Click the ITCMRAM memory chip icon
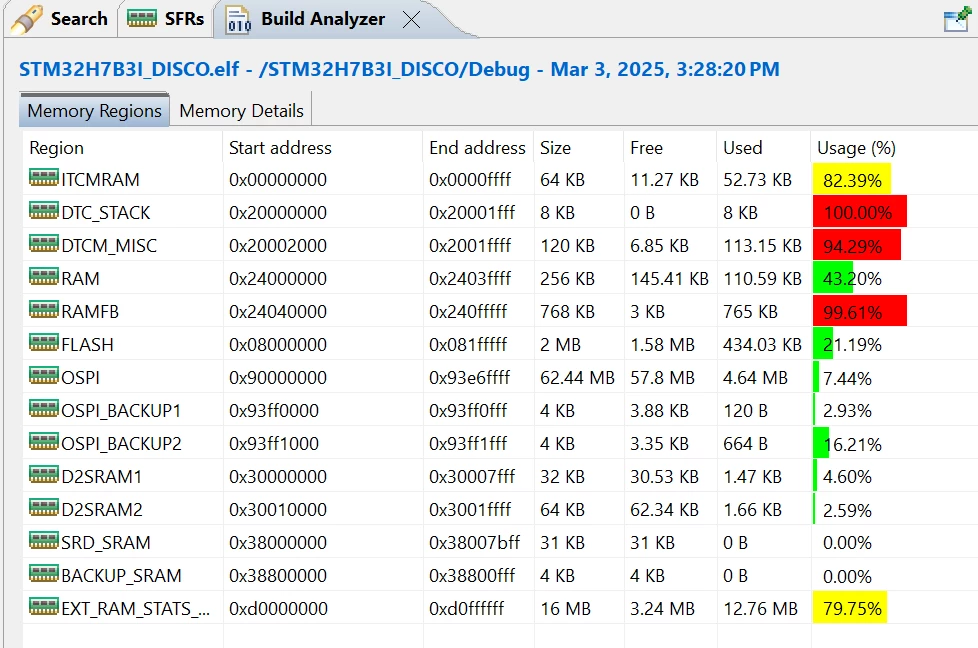This screenshot has width=978, height=648. pos(44,178)
